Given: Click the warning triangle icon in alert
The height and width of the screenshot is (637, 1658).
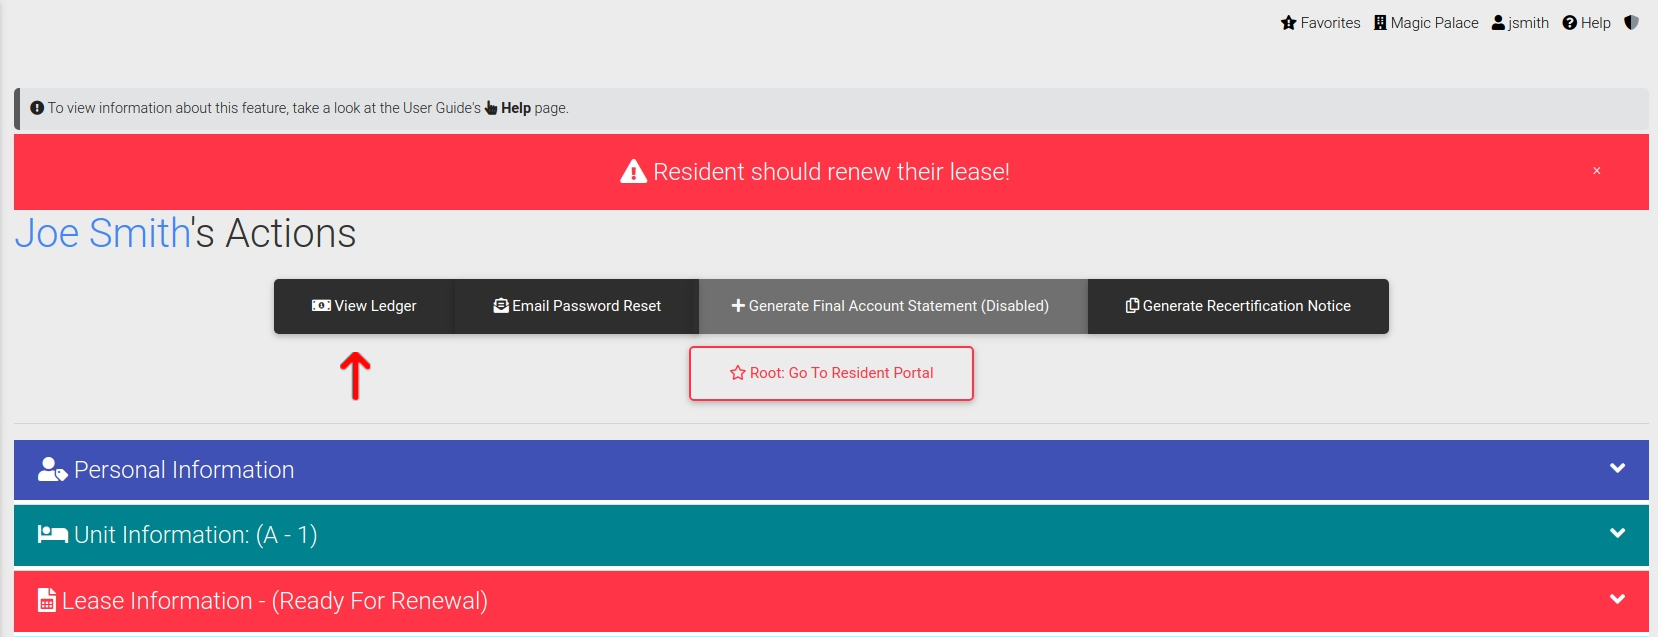Looking at the screenshot, I should click(633, 172).
